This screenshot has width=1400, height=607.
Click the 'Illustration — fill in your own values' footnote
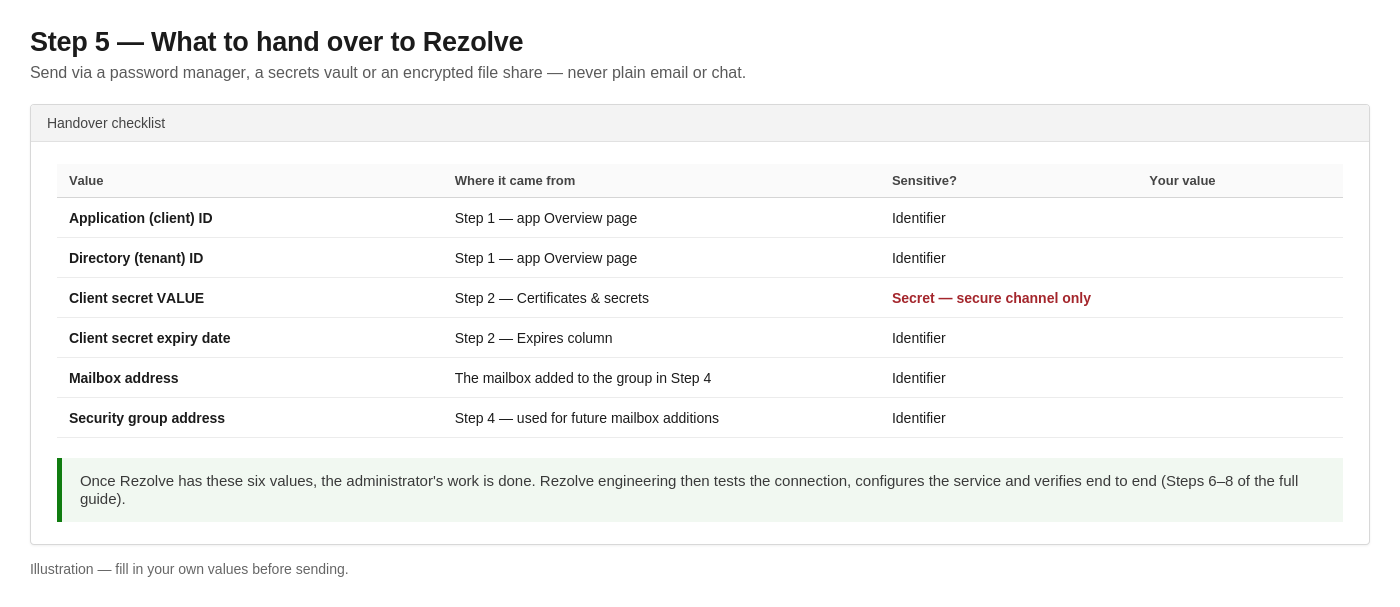(189, 569)
